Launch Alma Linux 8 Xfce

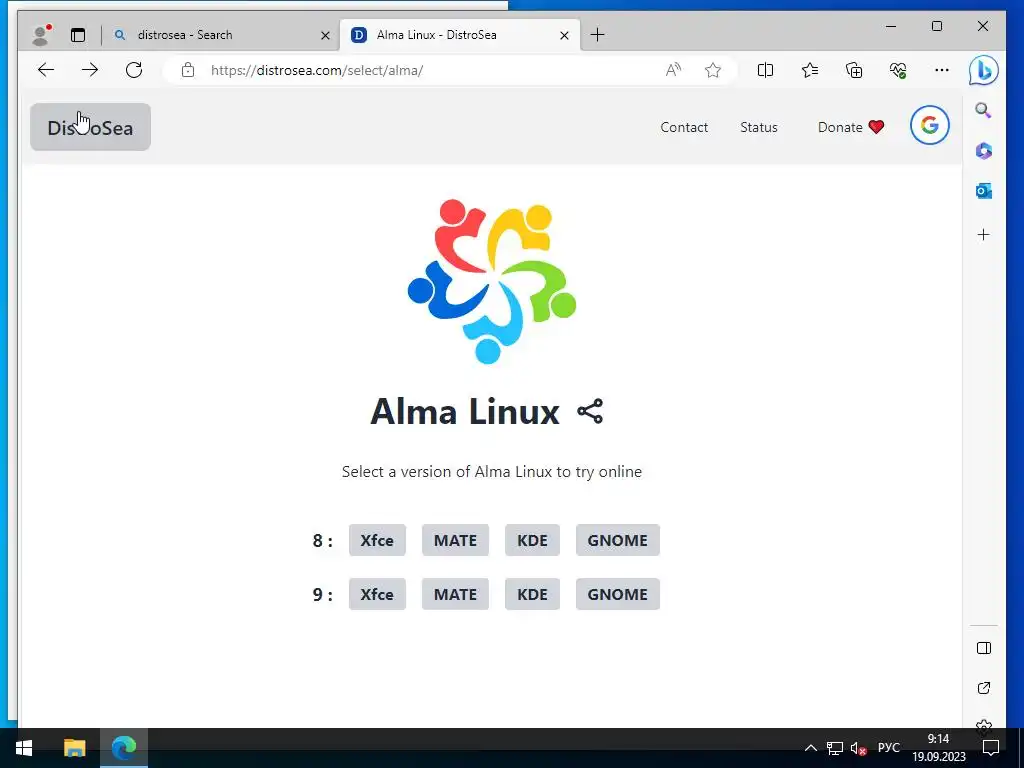(x=377, y=540)
